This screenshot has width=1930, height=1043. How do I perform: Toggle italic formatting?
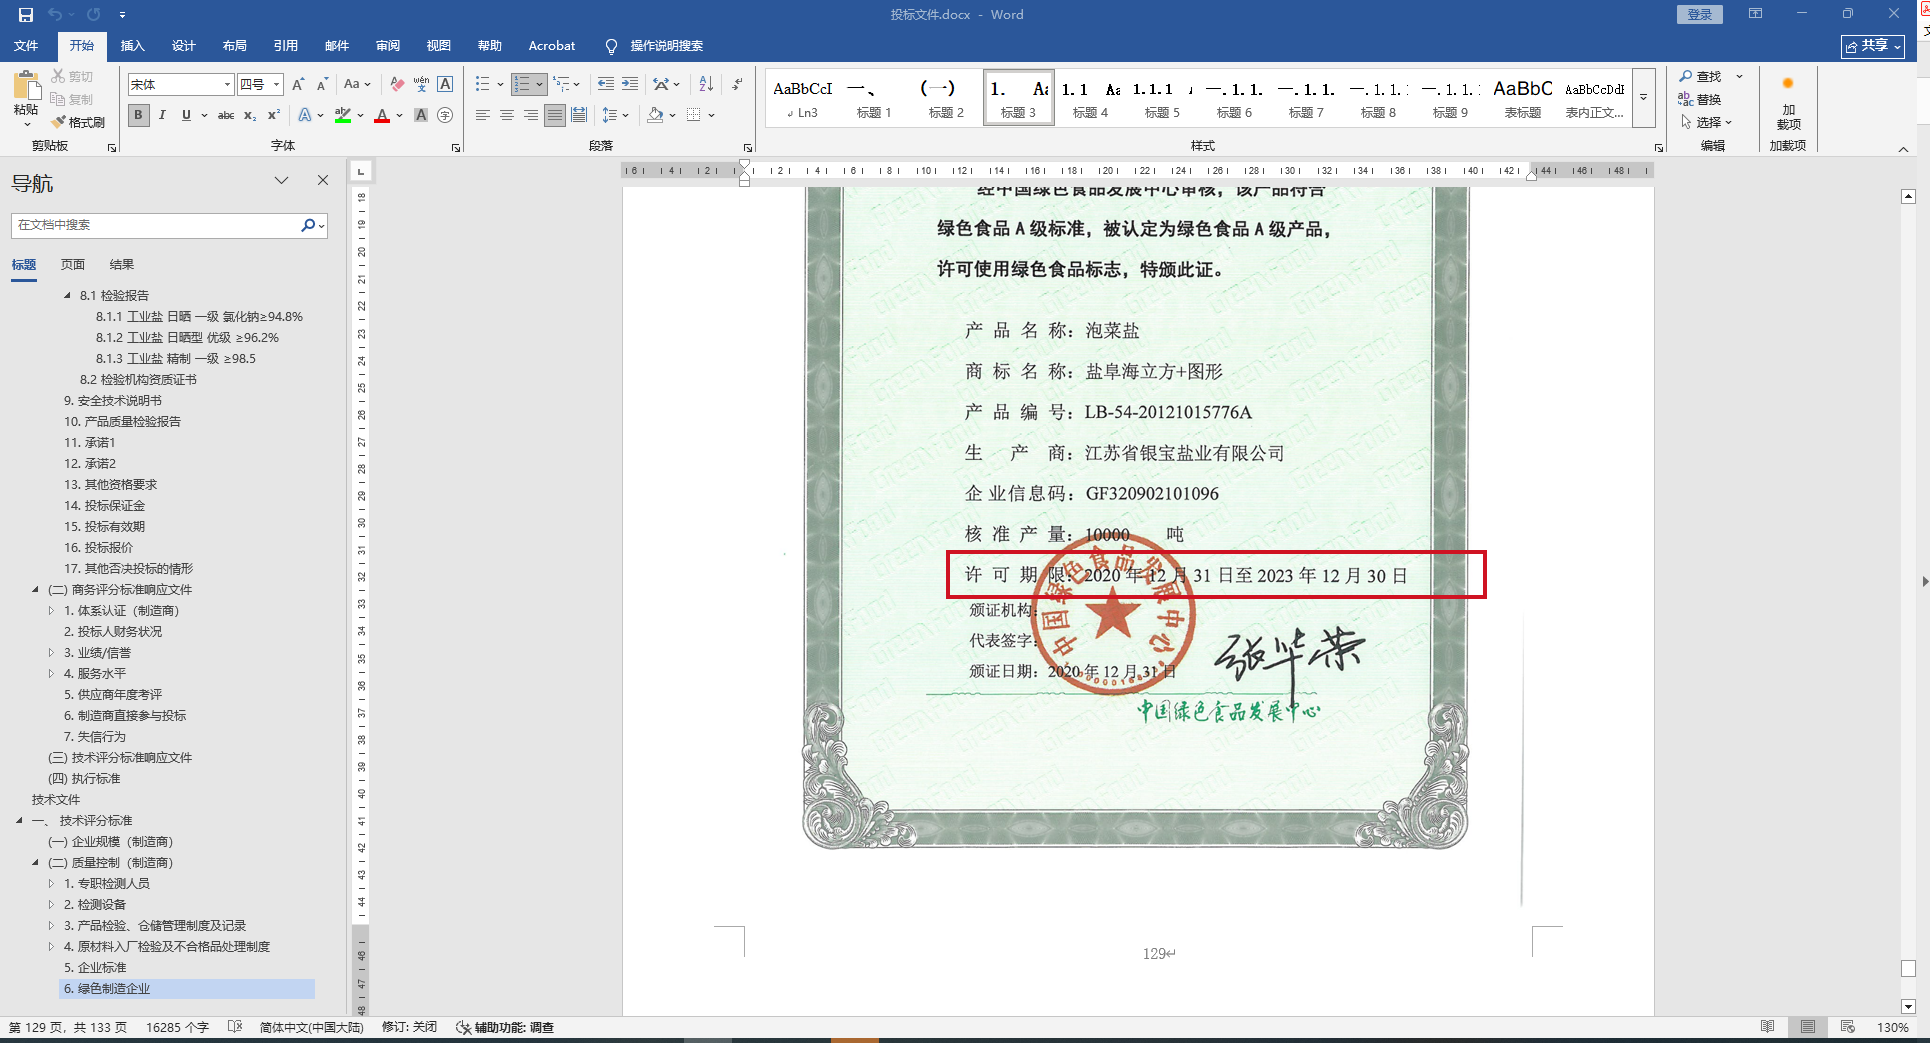coord(162,115)
